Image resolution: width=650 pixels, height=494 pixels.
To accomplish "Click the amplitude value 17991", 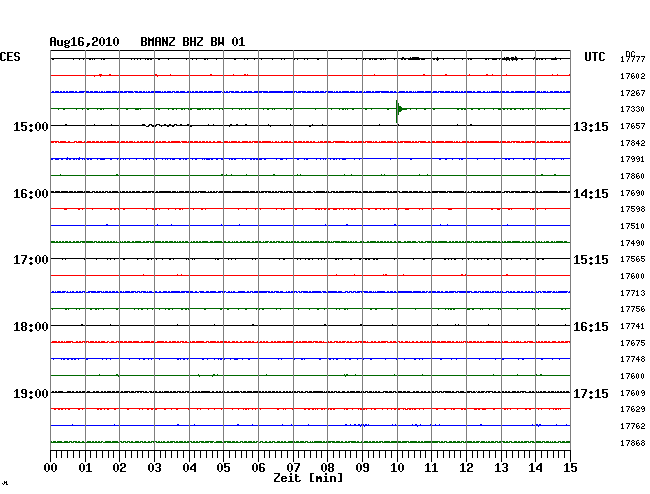I will pos(633,159).
